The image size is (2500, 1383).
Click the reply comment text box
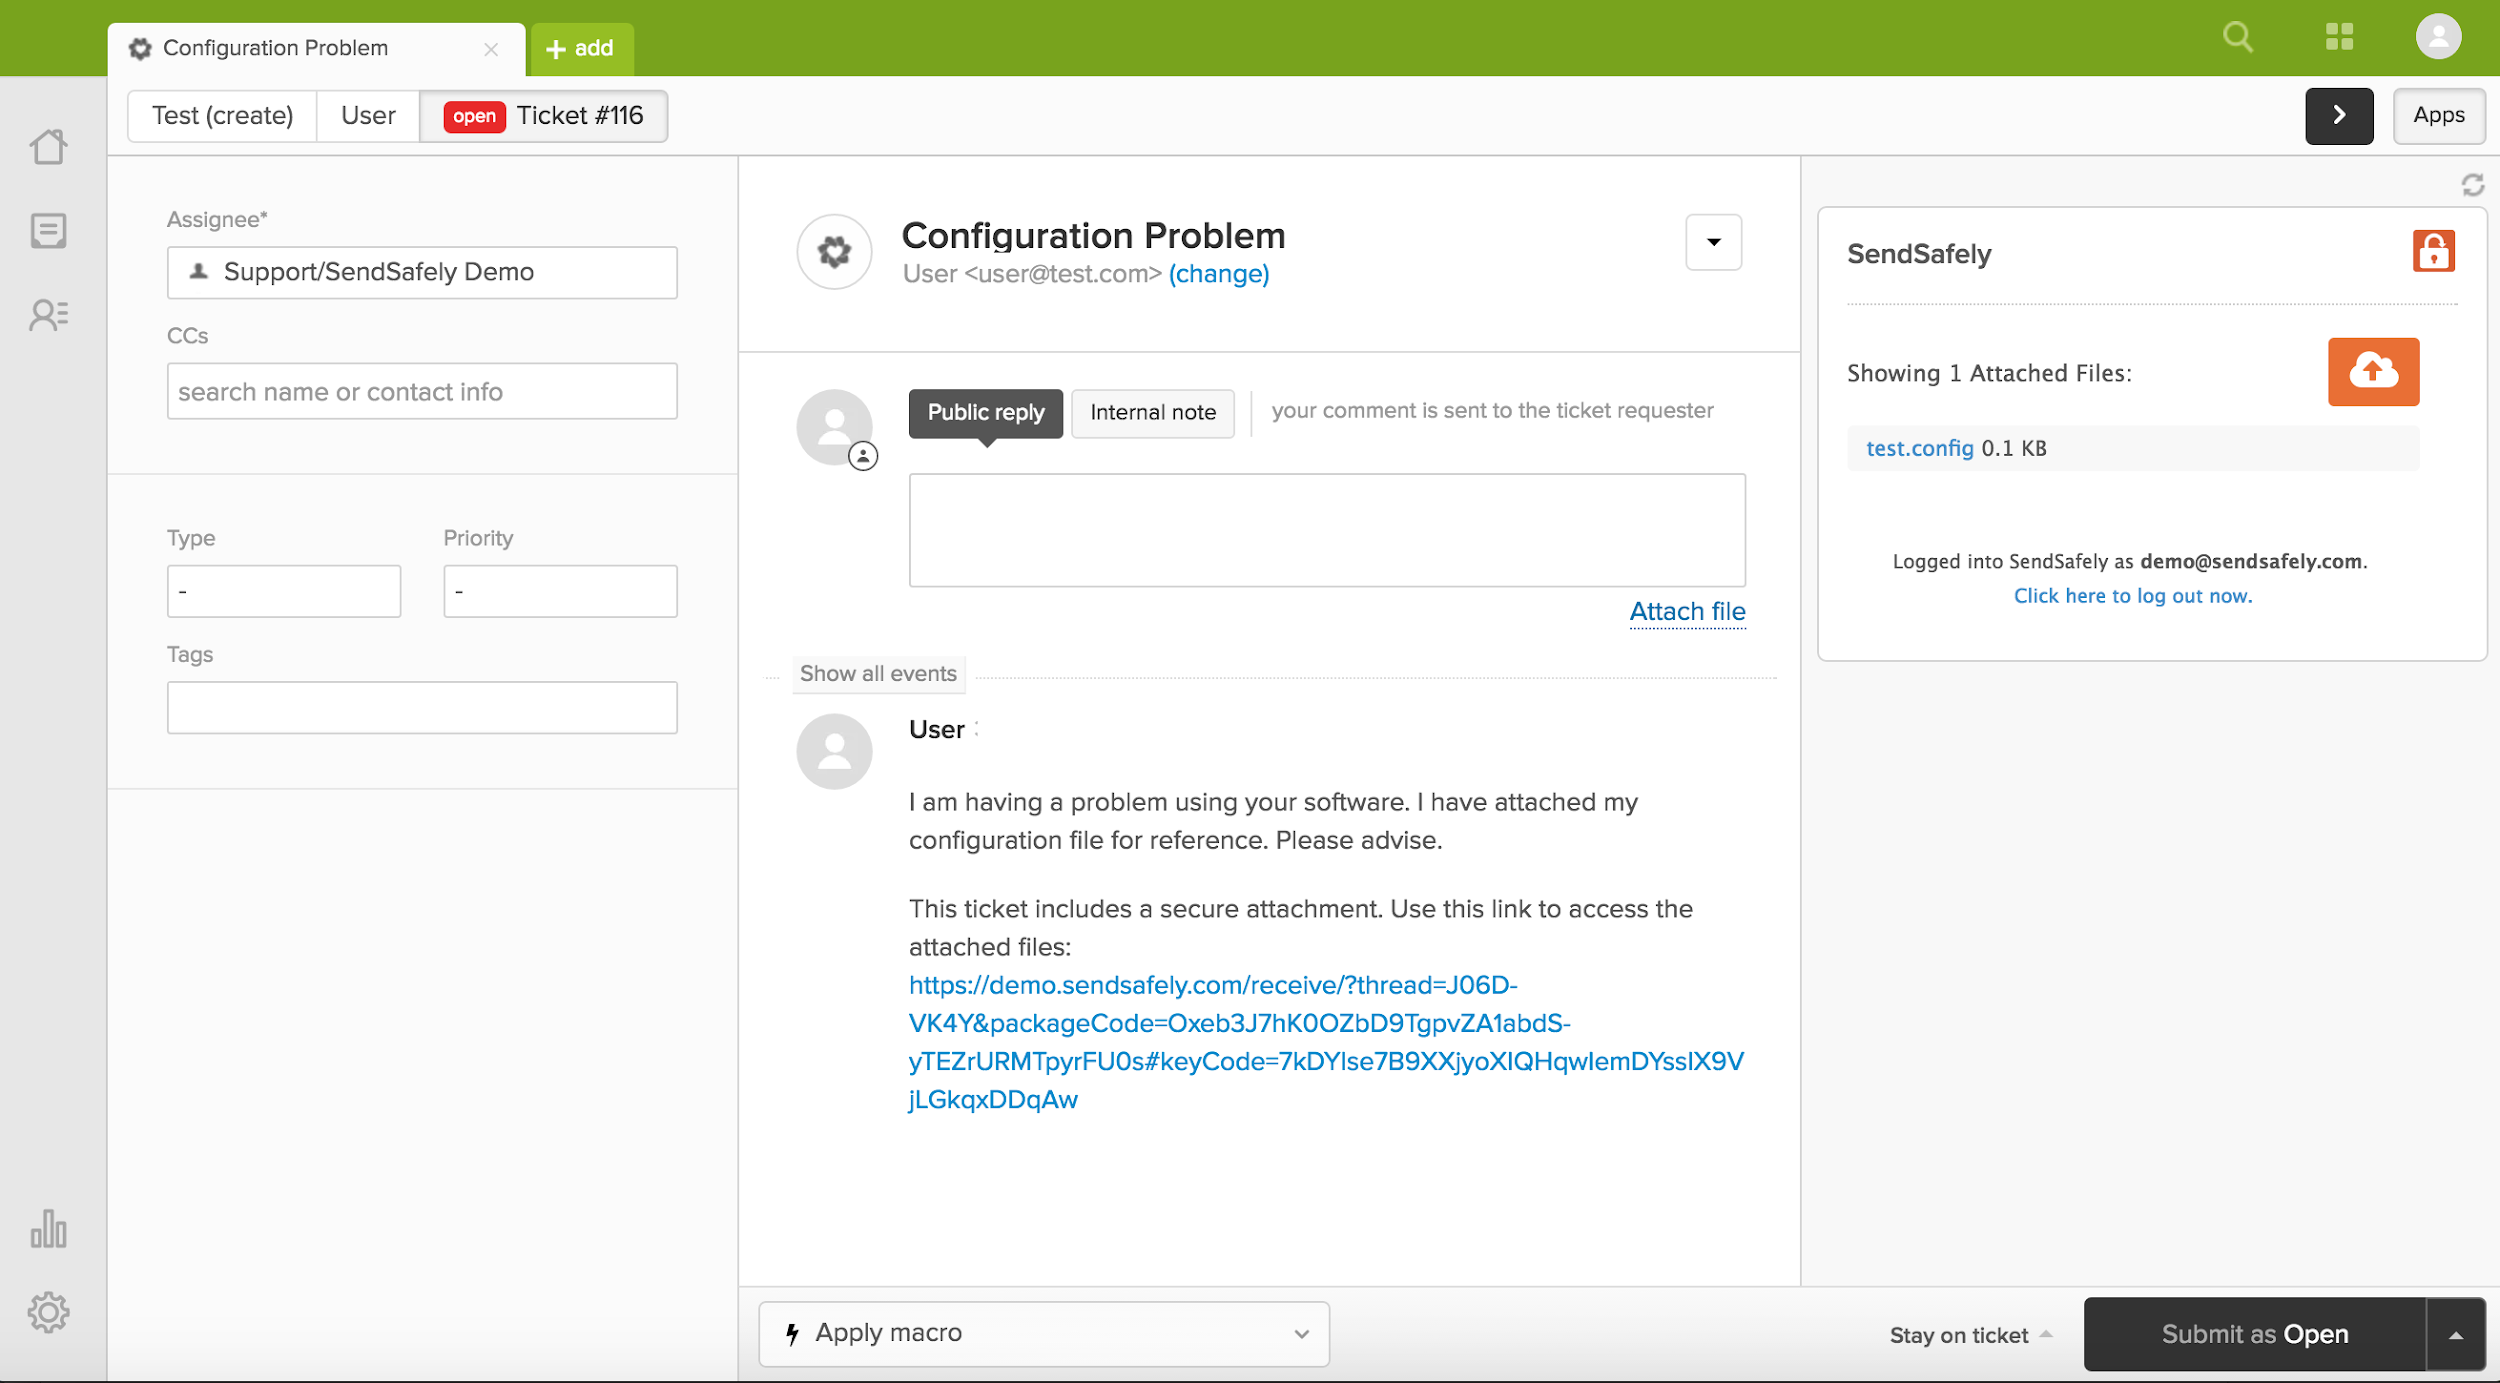[1327, 530]
